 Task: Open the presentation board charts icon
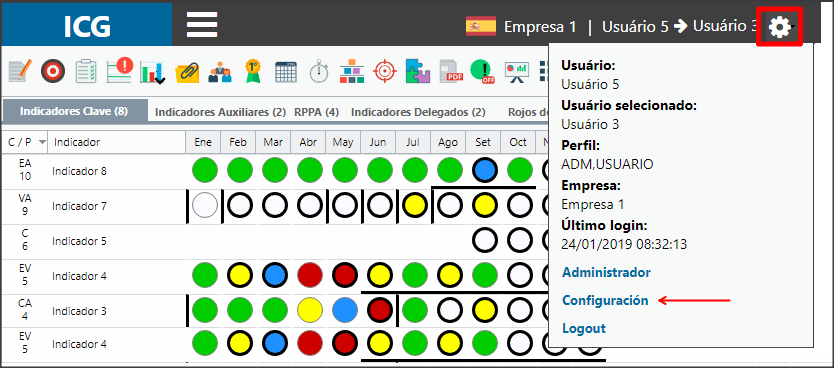pos(516,72)
